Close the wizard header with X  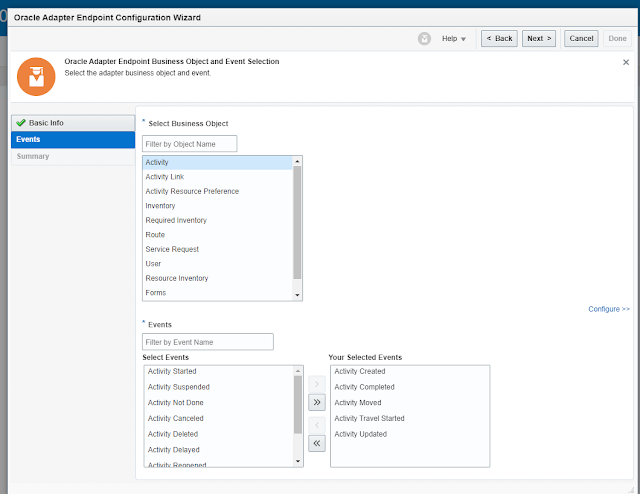(x=626, y=62)
